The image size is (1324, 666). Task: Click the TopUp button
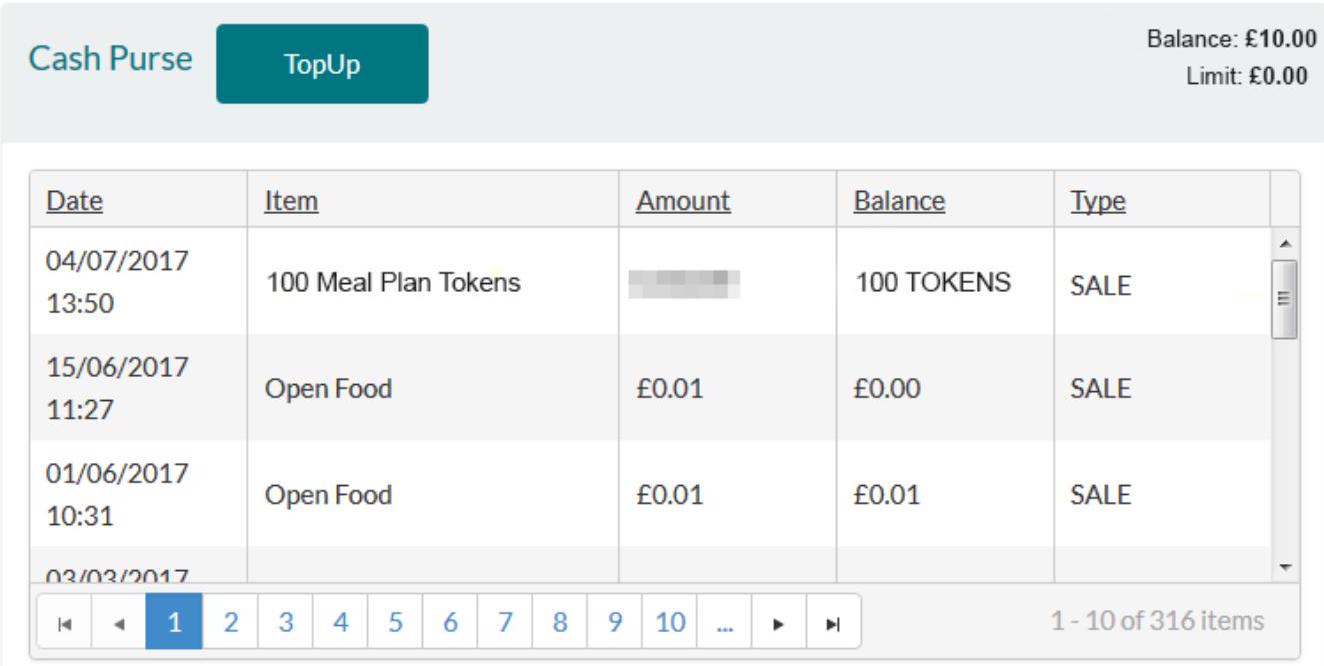(x=322, y=65)
